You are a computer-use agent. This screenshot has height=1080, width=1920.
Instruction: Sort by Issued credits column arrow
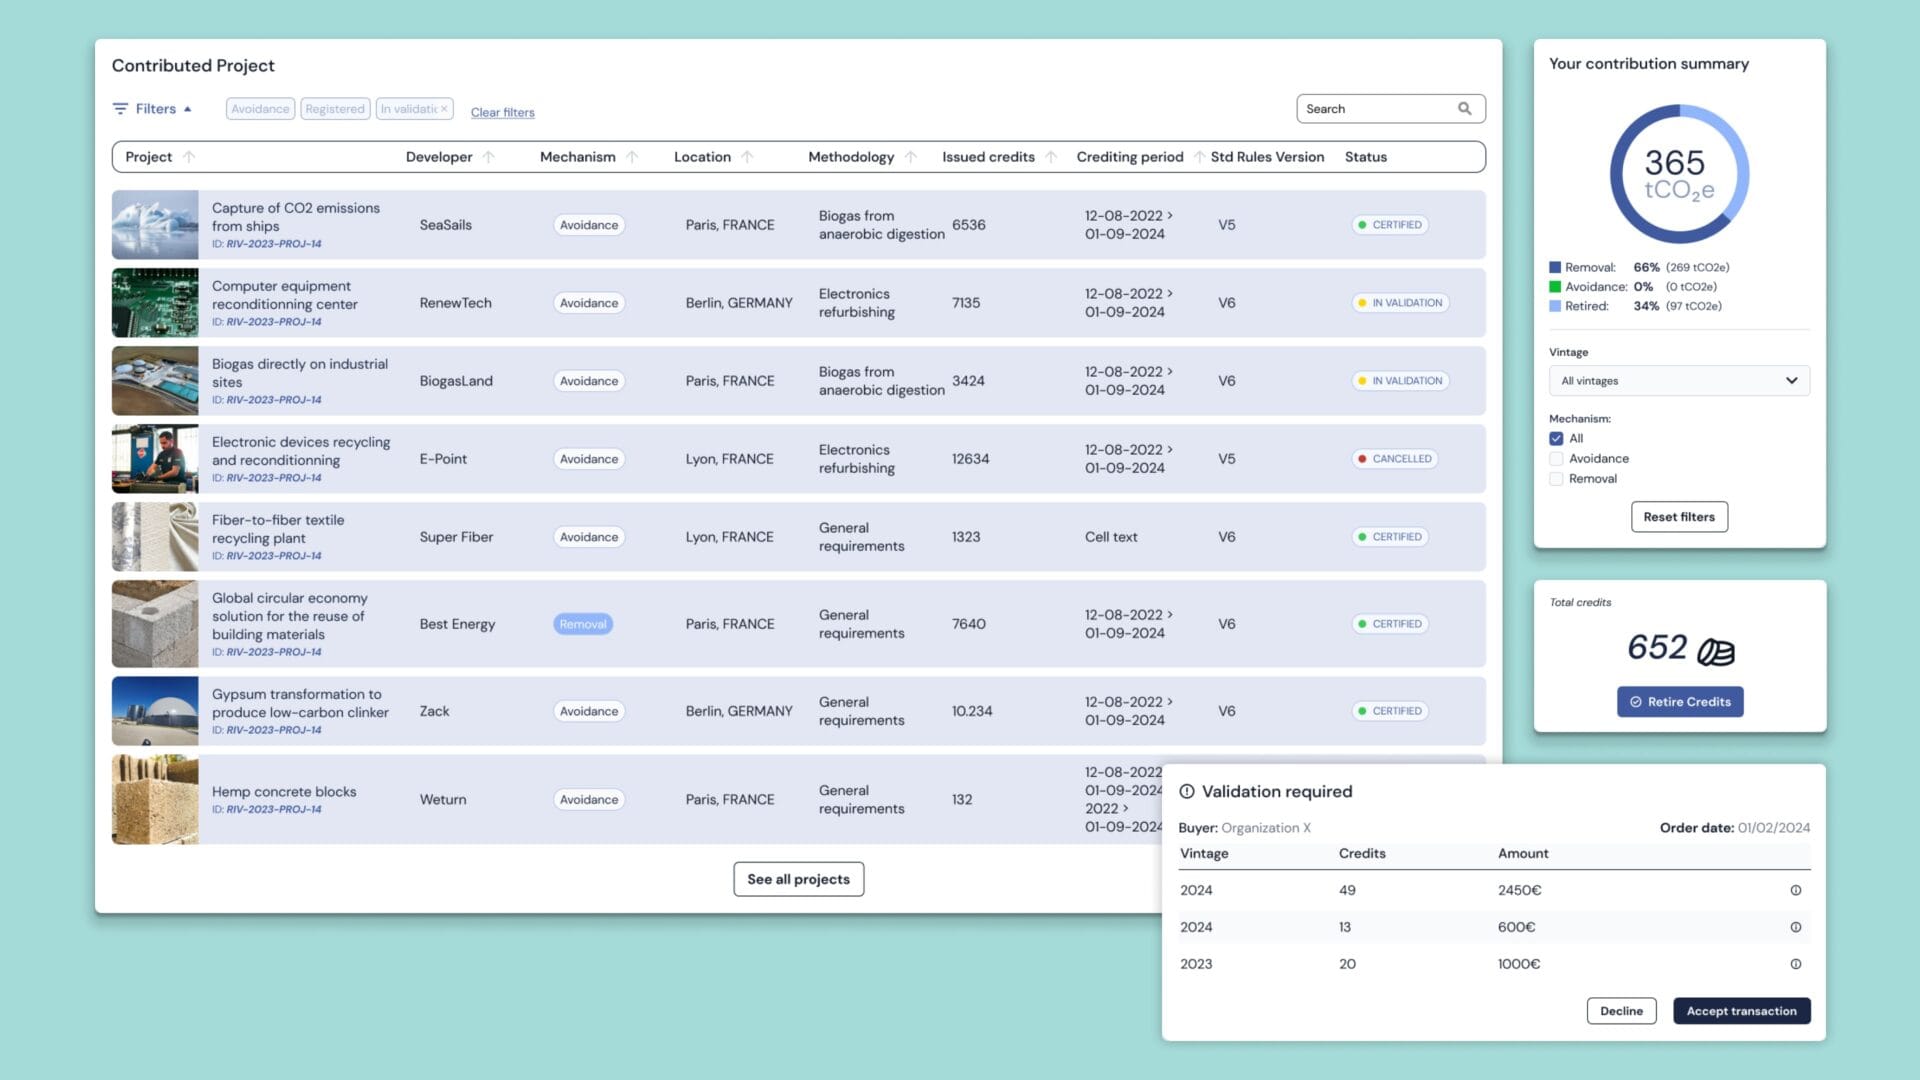1051,157
